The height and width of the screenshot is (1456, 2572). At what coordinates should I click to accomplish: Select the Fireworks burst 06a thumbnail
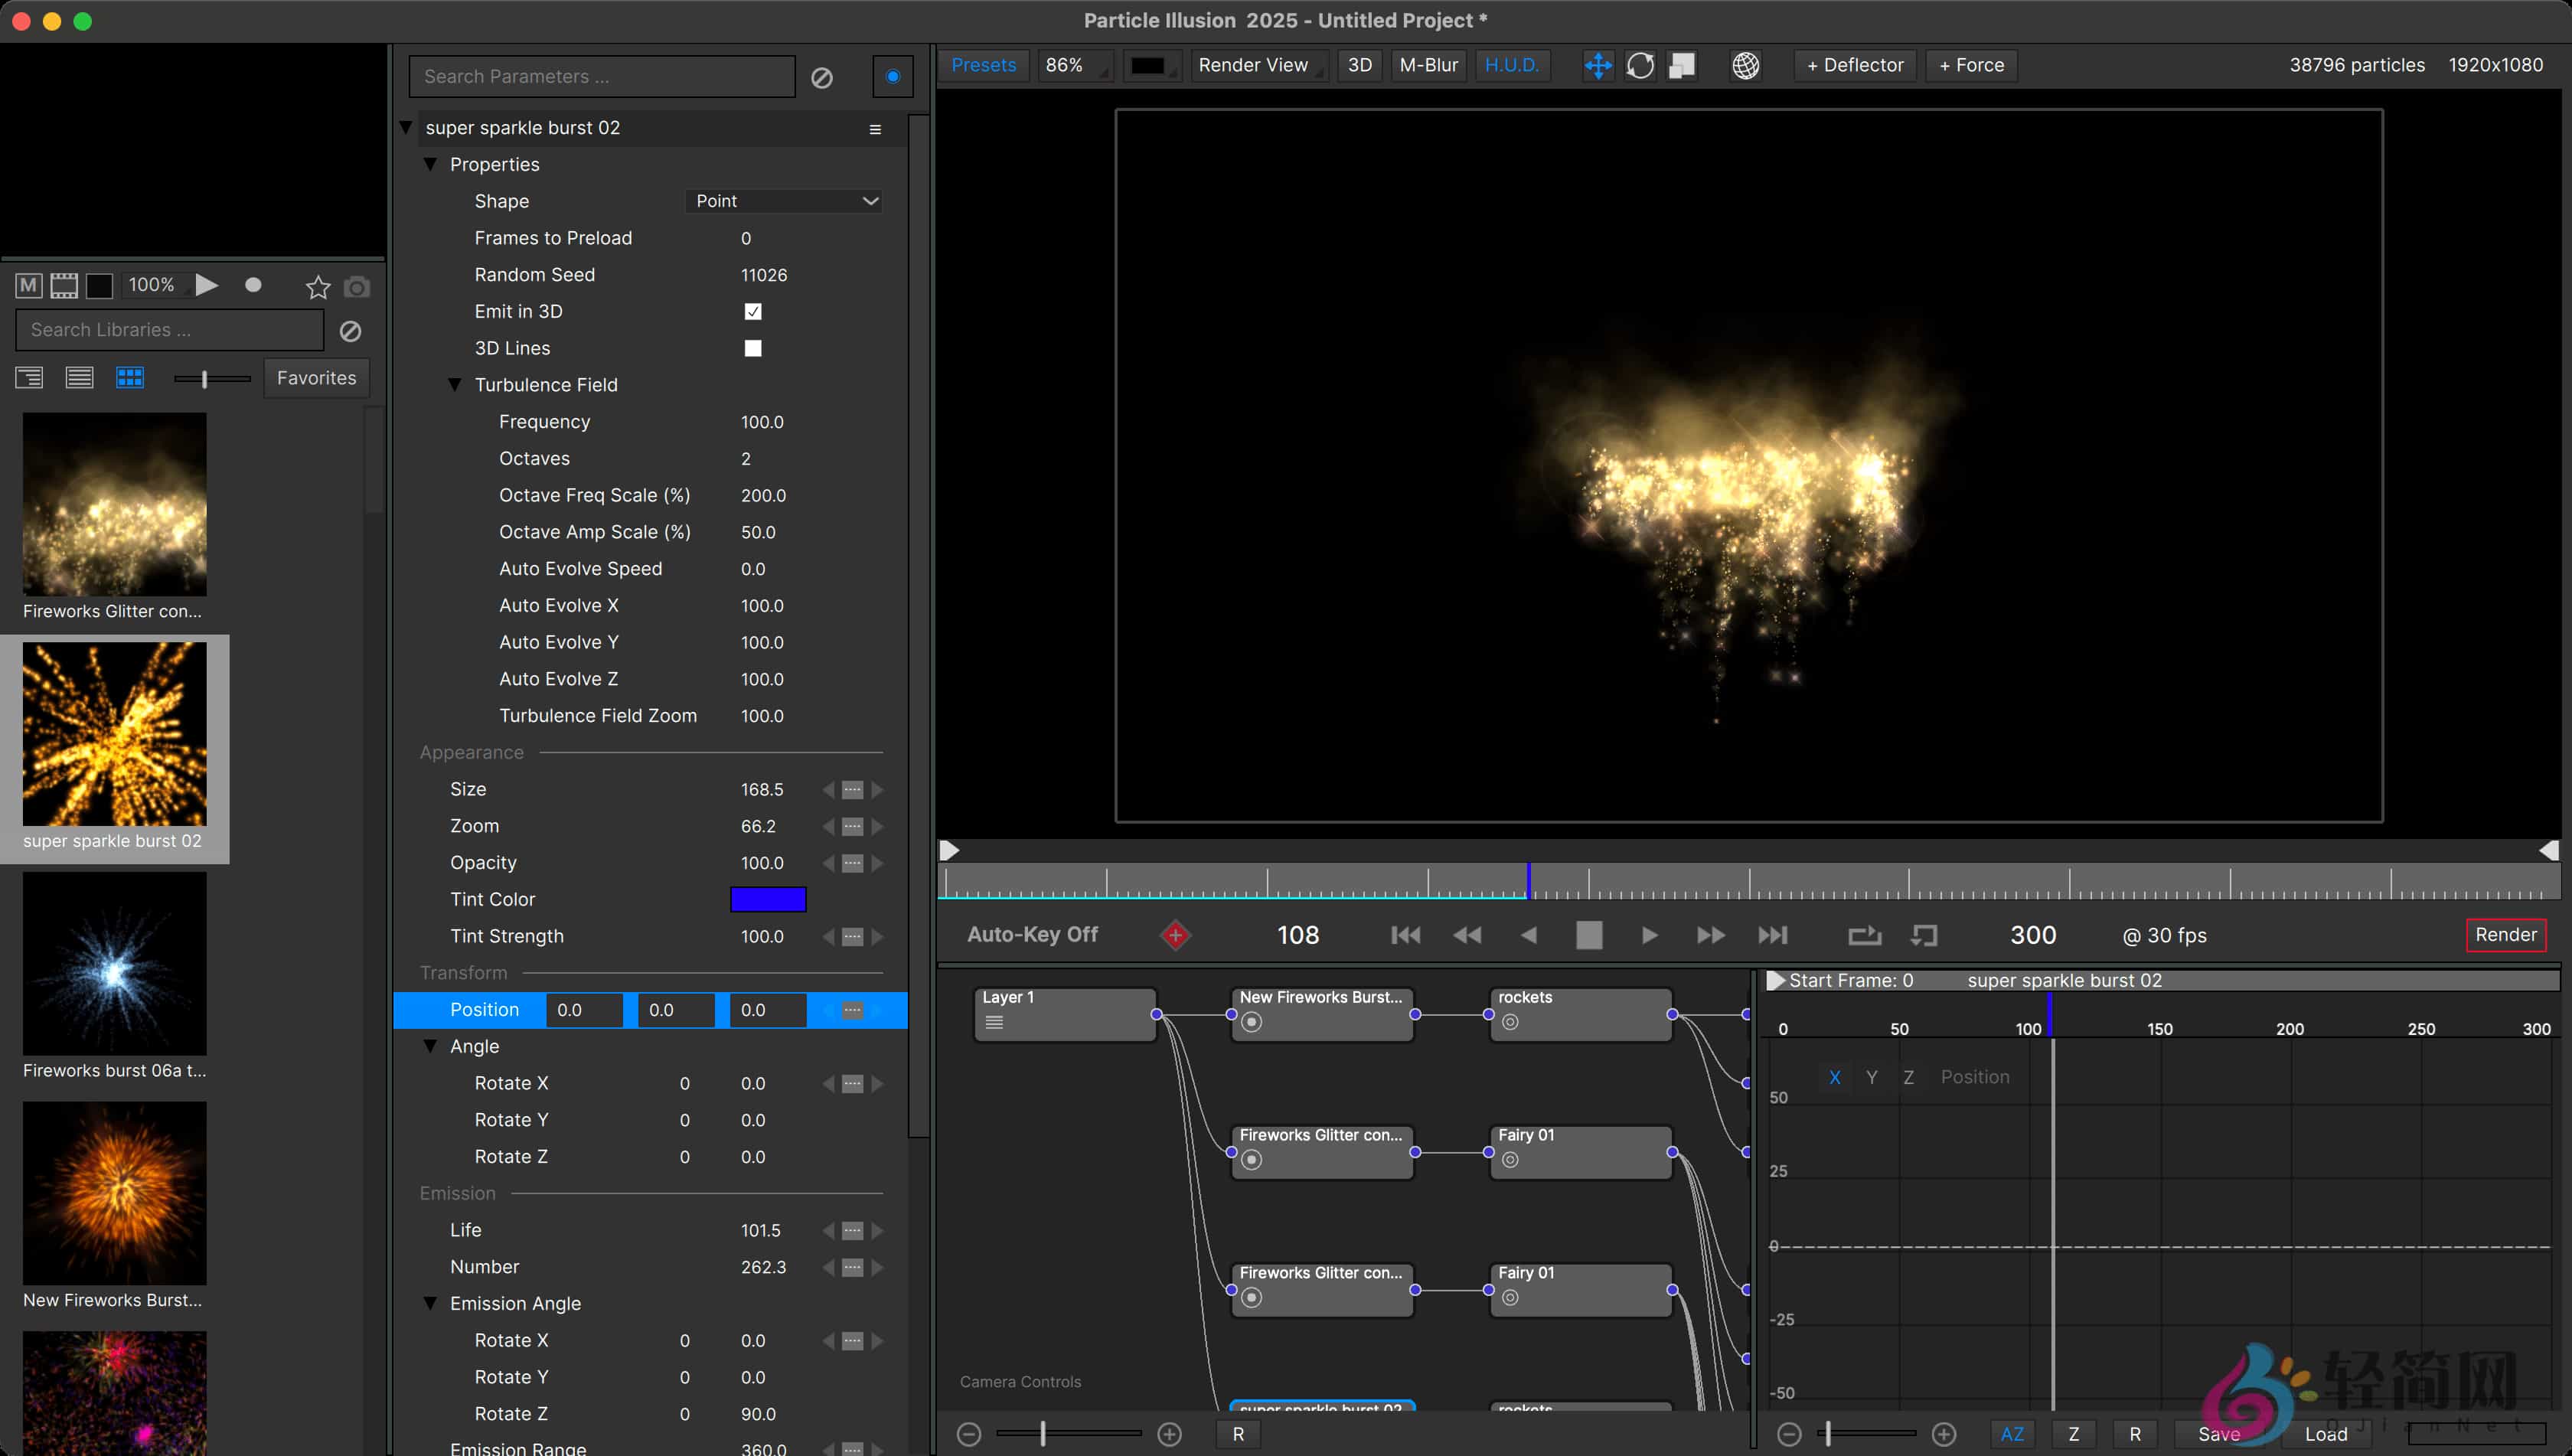(114, 963)
